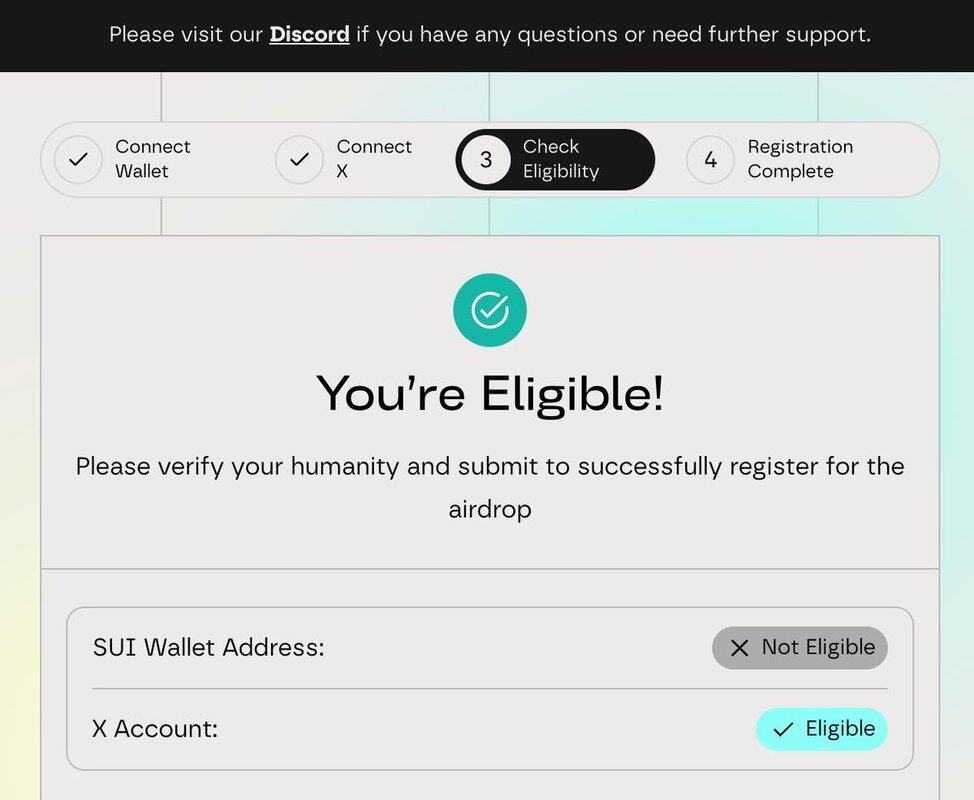The image size is (974, 800).
Task: Select the step 4 number circle
Action: [x=710, y=160]
